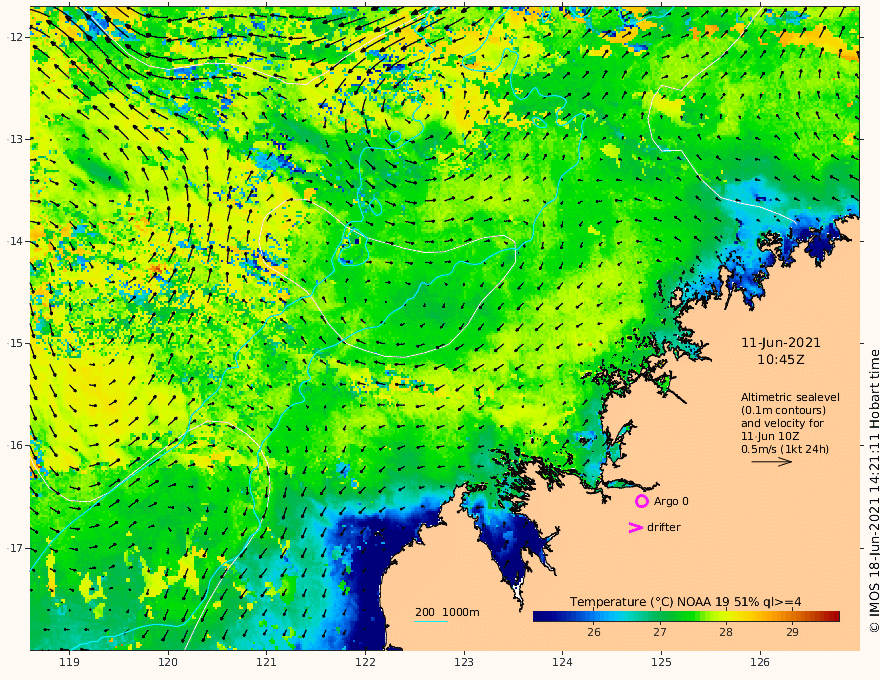Click the IMOS copyright timestamp text

click(874, 491)
